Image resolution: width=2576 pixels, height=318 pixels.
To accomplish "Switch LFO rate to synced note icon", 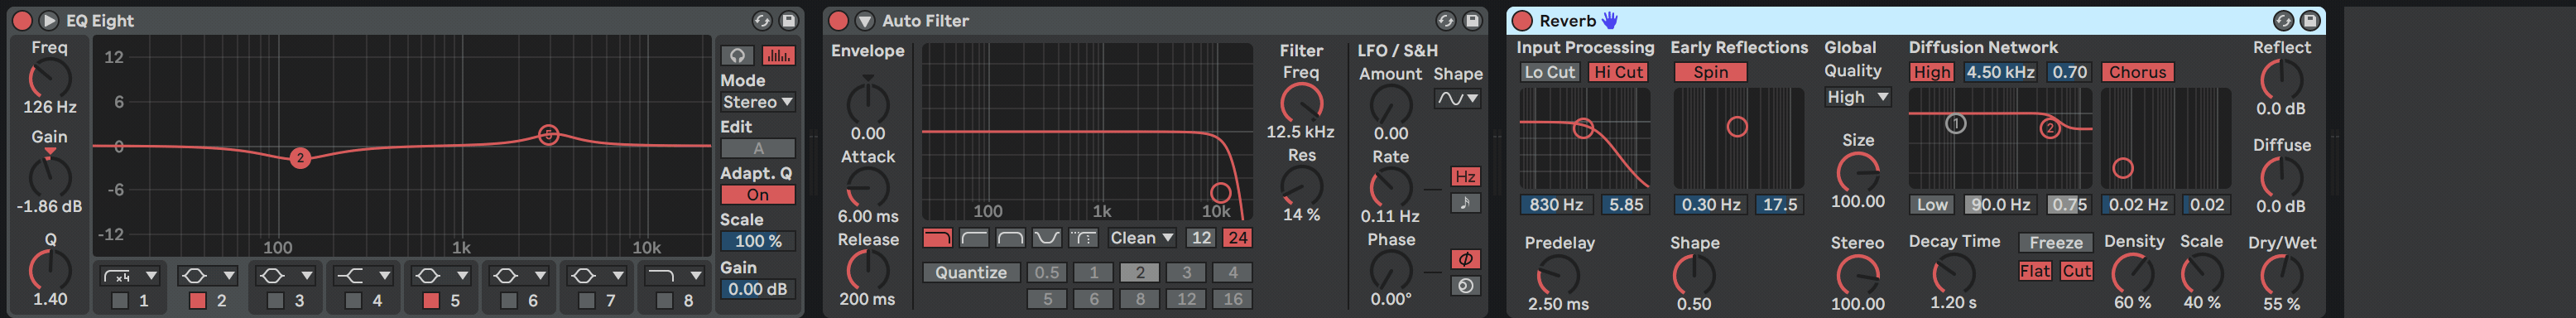I will coord(1465,203).
